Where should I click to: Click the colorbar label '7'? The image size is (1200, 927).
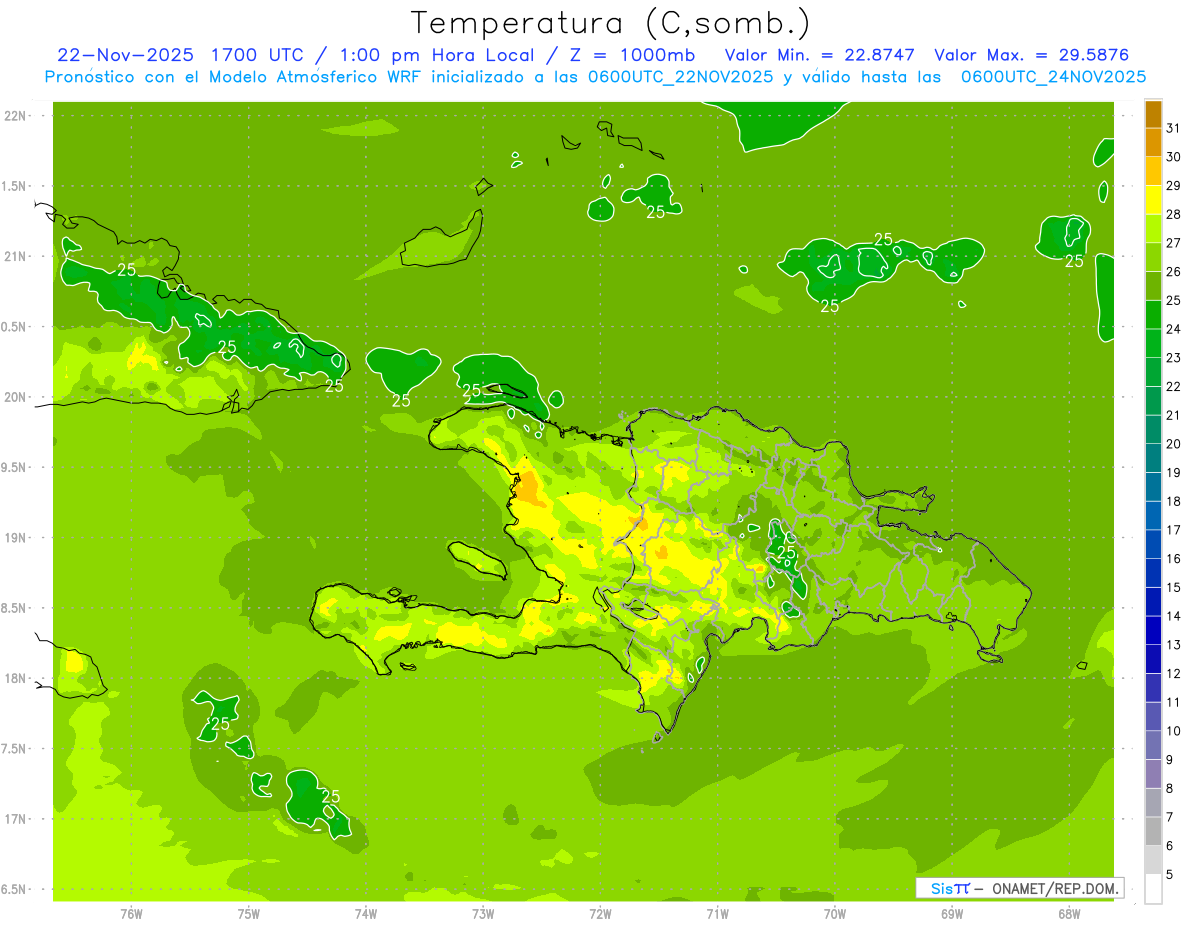1170,817
